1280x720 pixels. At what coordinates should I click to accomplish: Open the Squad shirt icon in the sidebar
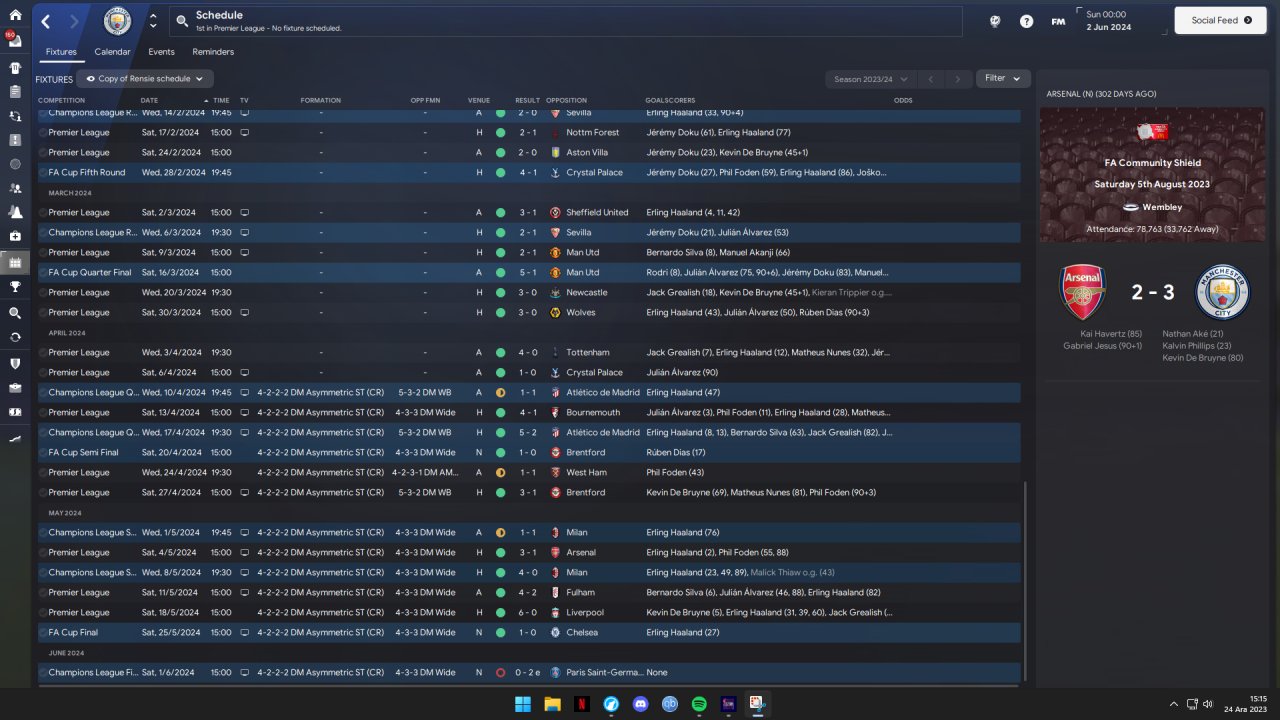point(15,68)
